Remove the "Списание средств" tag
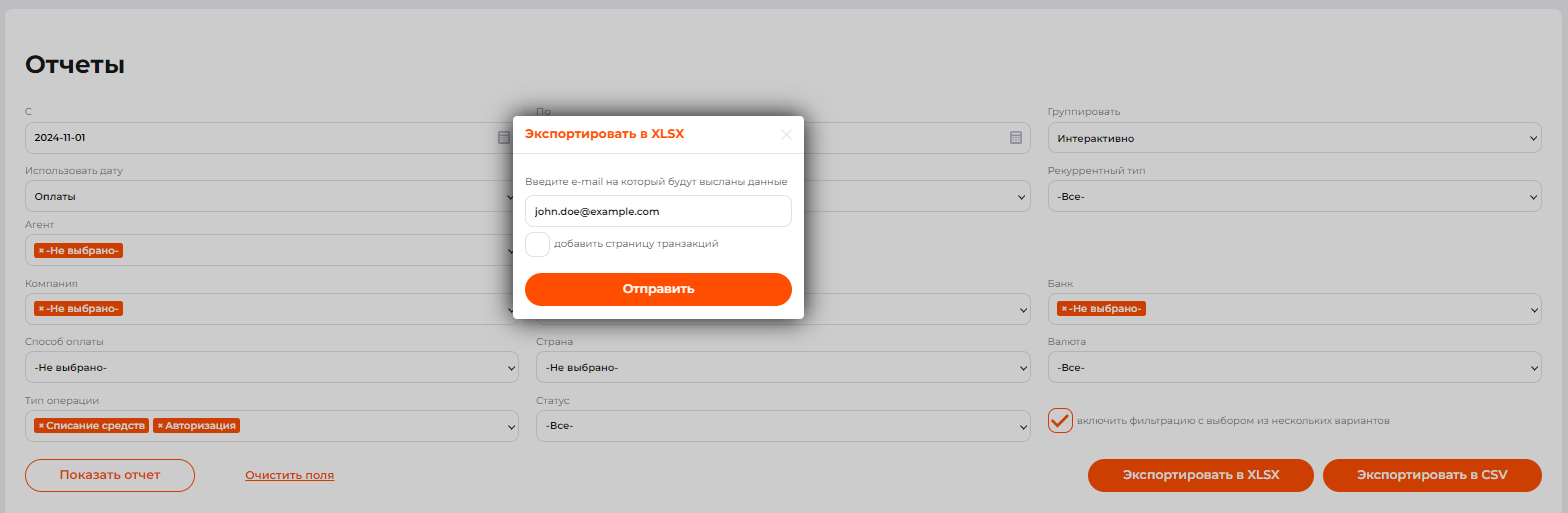 [41, 426]
